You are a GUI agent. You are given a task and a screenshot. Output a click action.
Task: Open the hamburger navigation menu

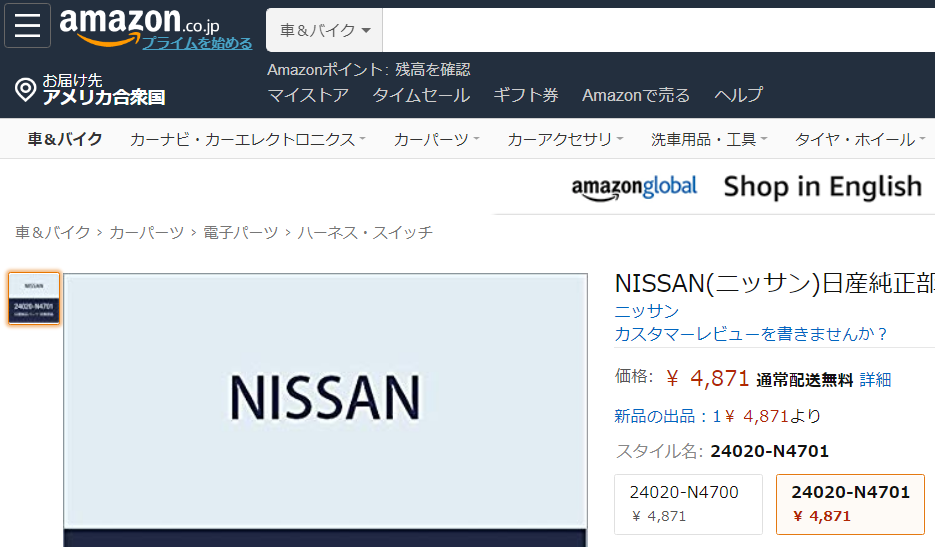point(27,26)
